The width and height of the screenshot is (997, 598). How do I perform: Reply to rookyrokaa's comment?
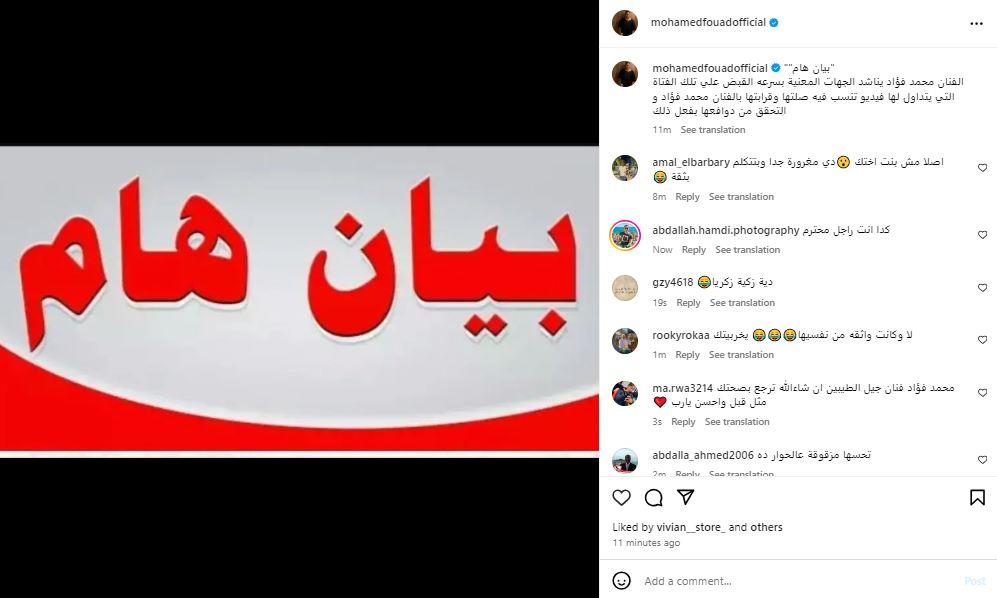click(687, 354)
